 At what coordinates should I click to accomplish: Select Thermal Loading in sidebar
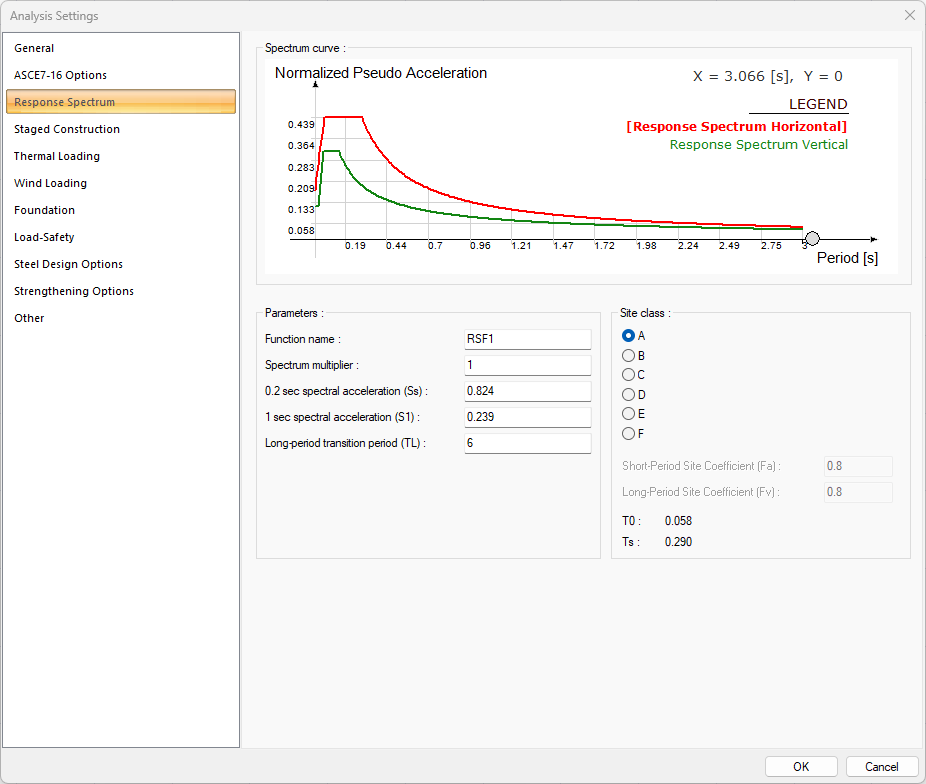click(57, 156)
